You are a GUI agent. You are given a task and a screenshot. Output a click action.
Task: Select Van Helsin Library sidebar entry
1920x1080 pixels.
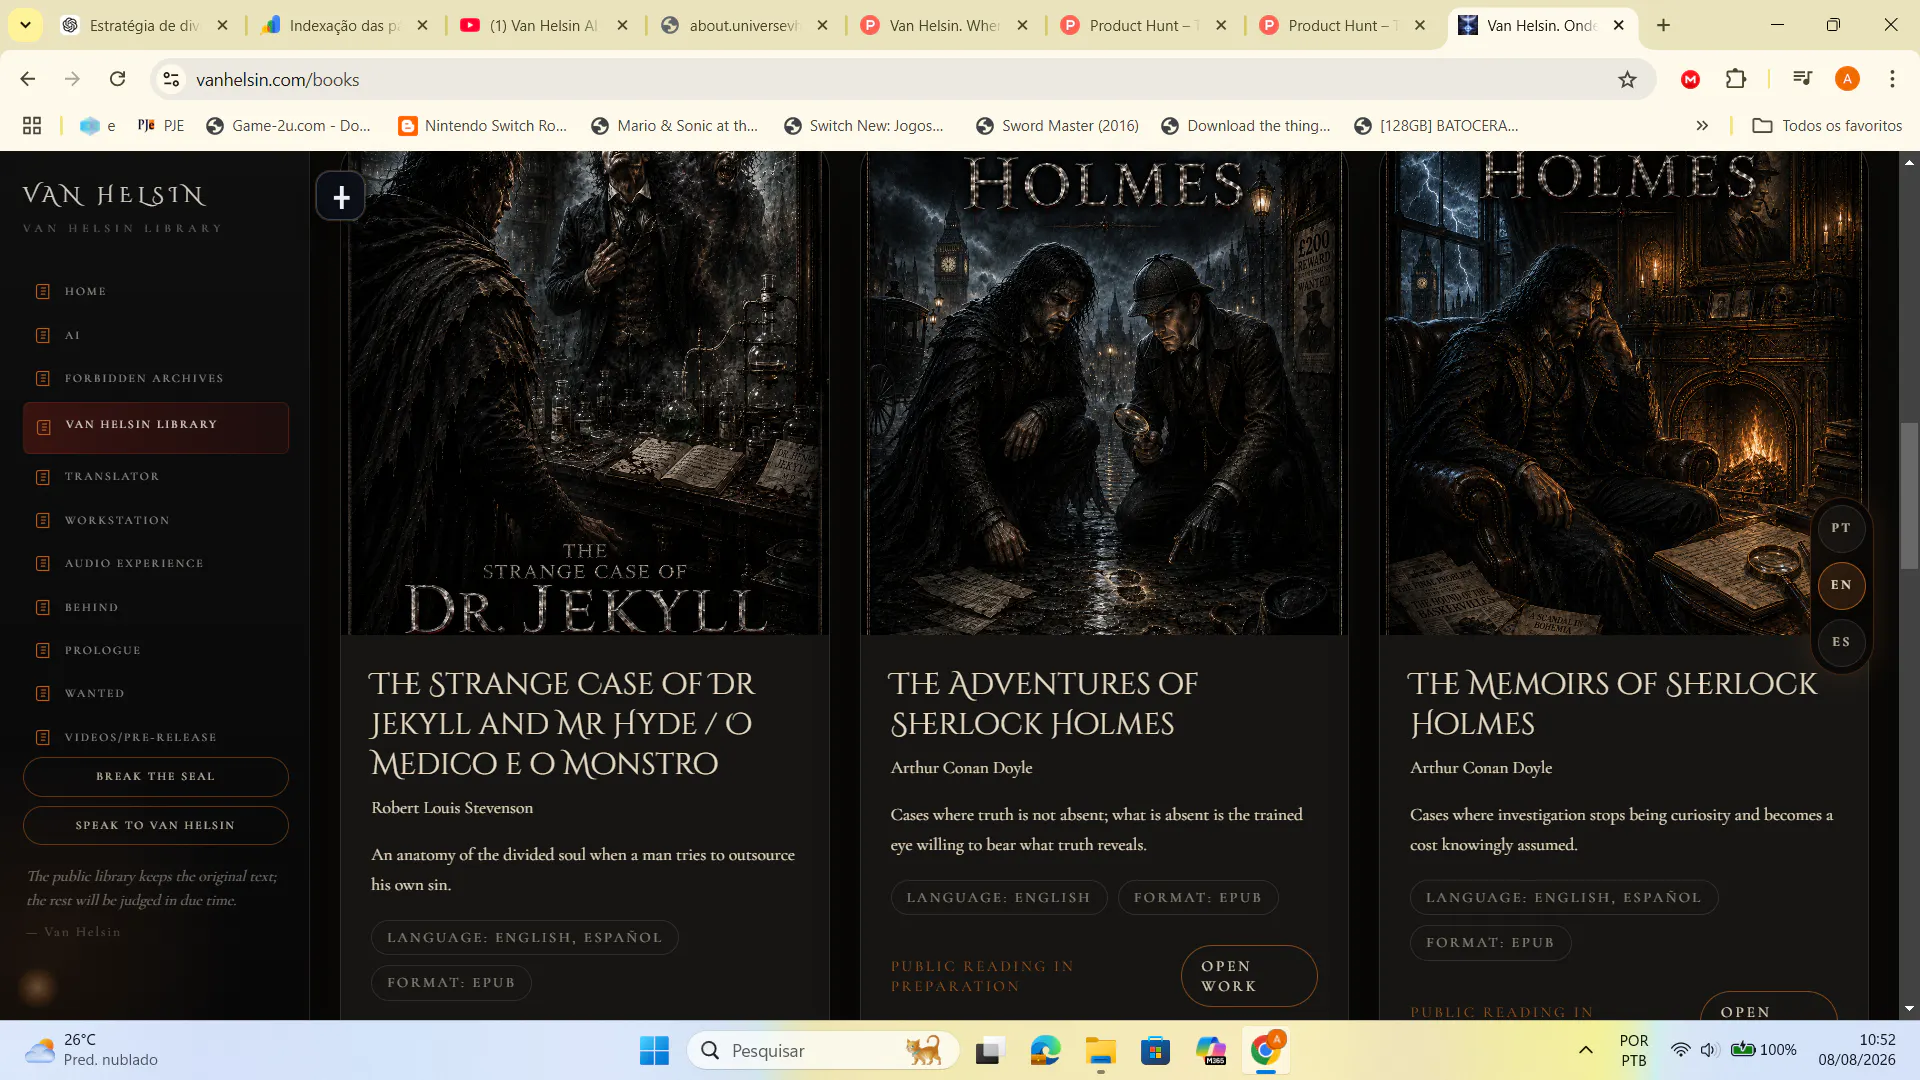coord(156,428)
